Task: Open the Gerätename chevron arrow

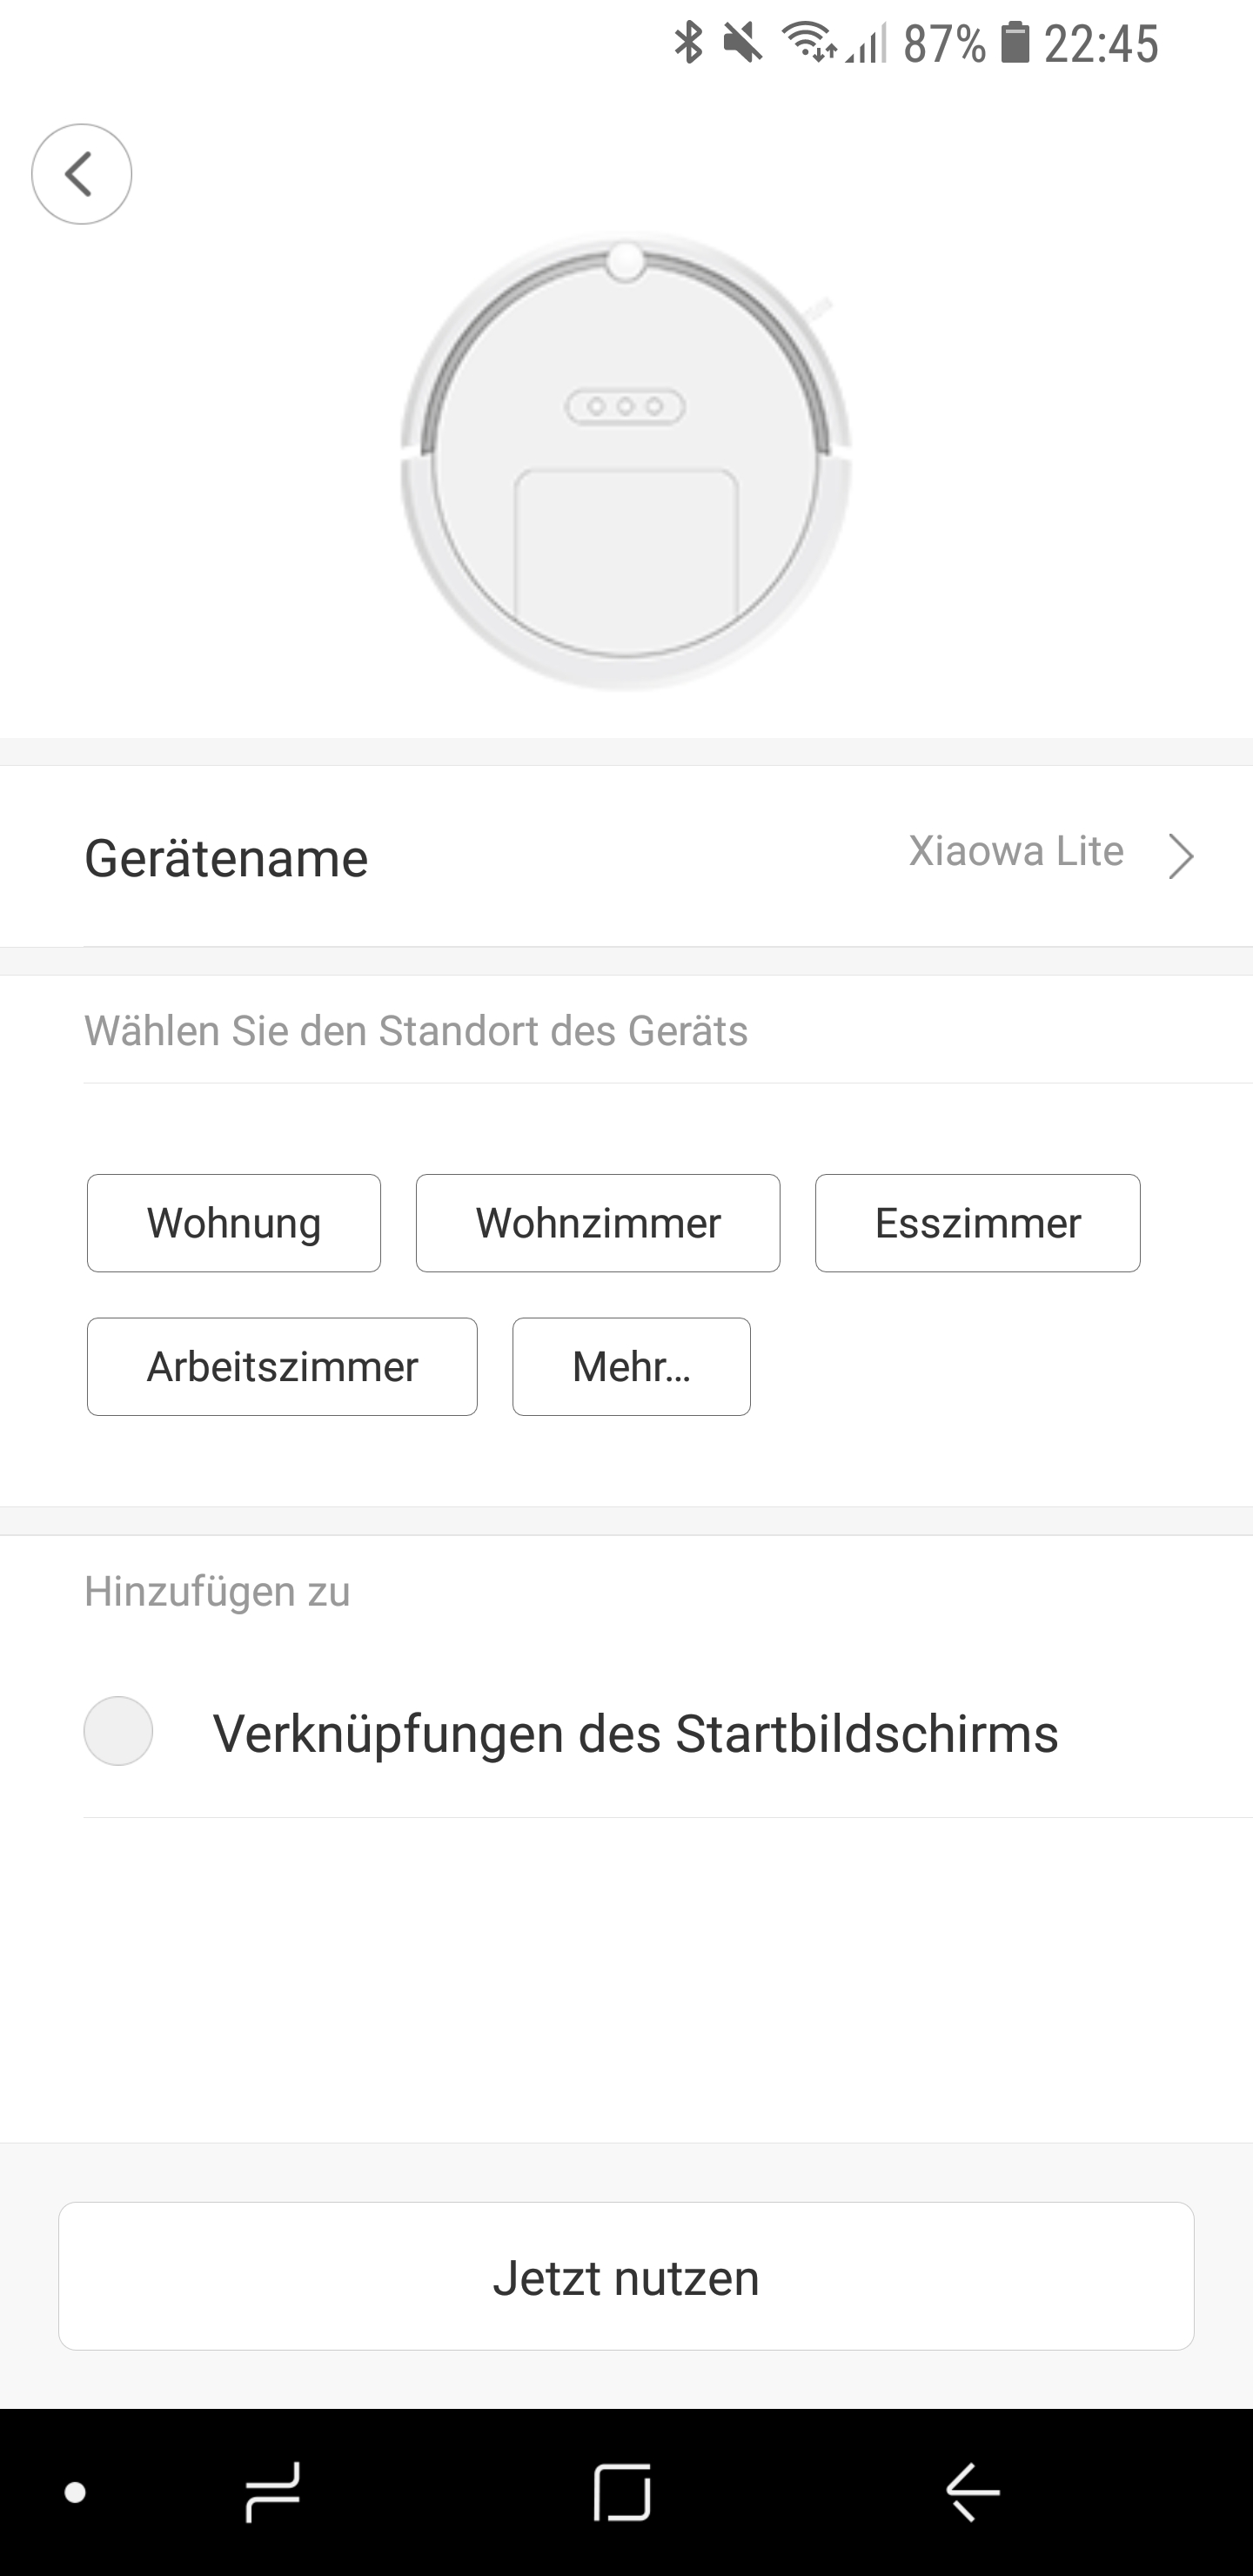Action: (1181, 856)
